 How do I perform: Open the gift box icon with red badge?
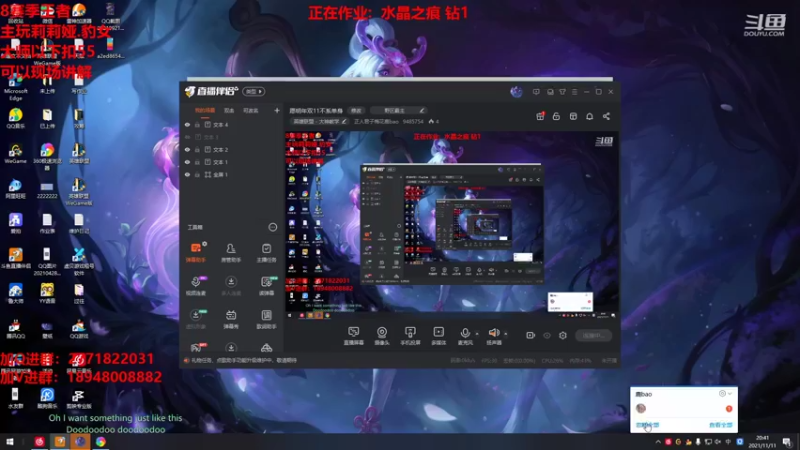[540, 116]
